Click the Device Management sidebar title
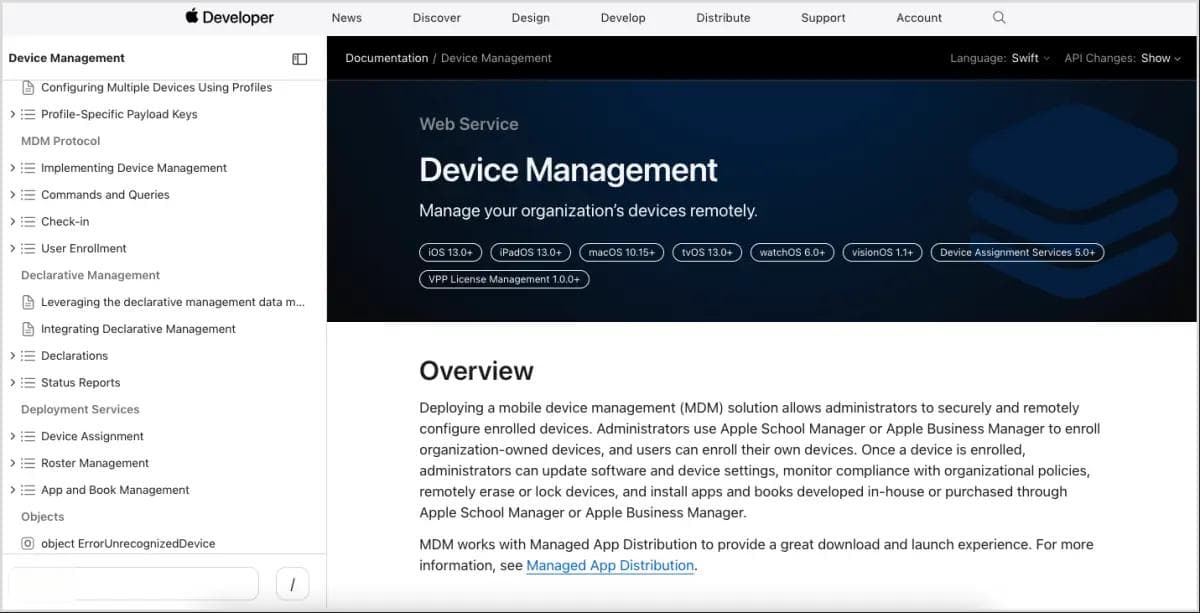Screen dimensions: 1200x613 click(x=67, y=58)
